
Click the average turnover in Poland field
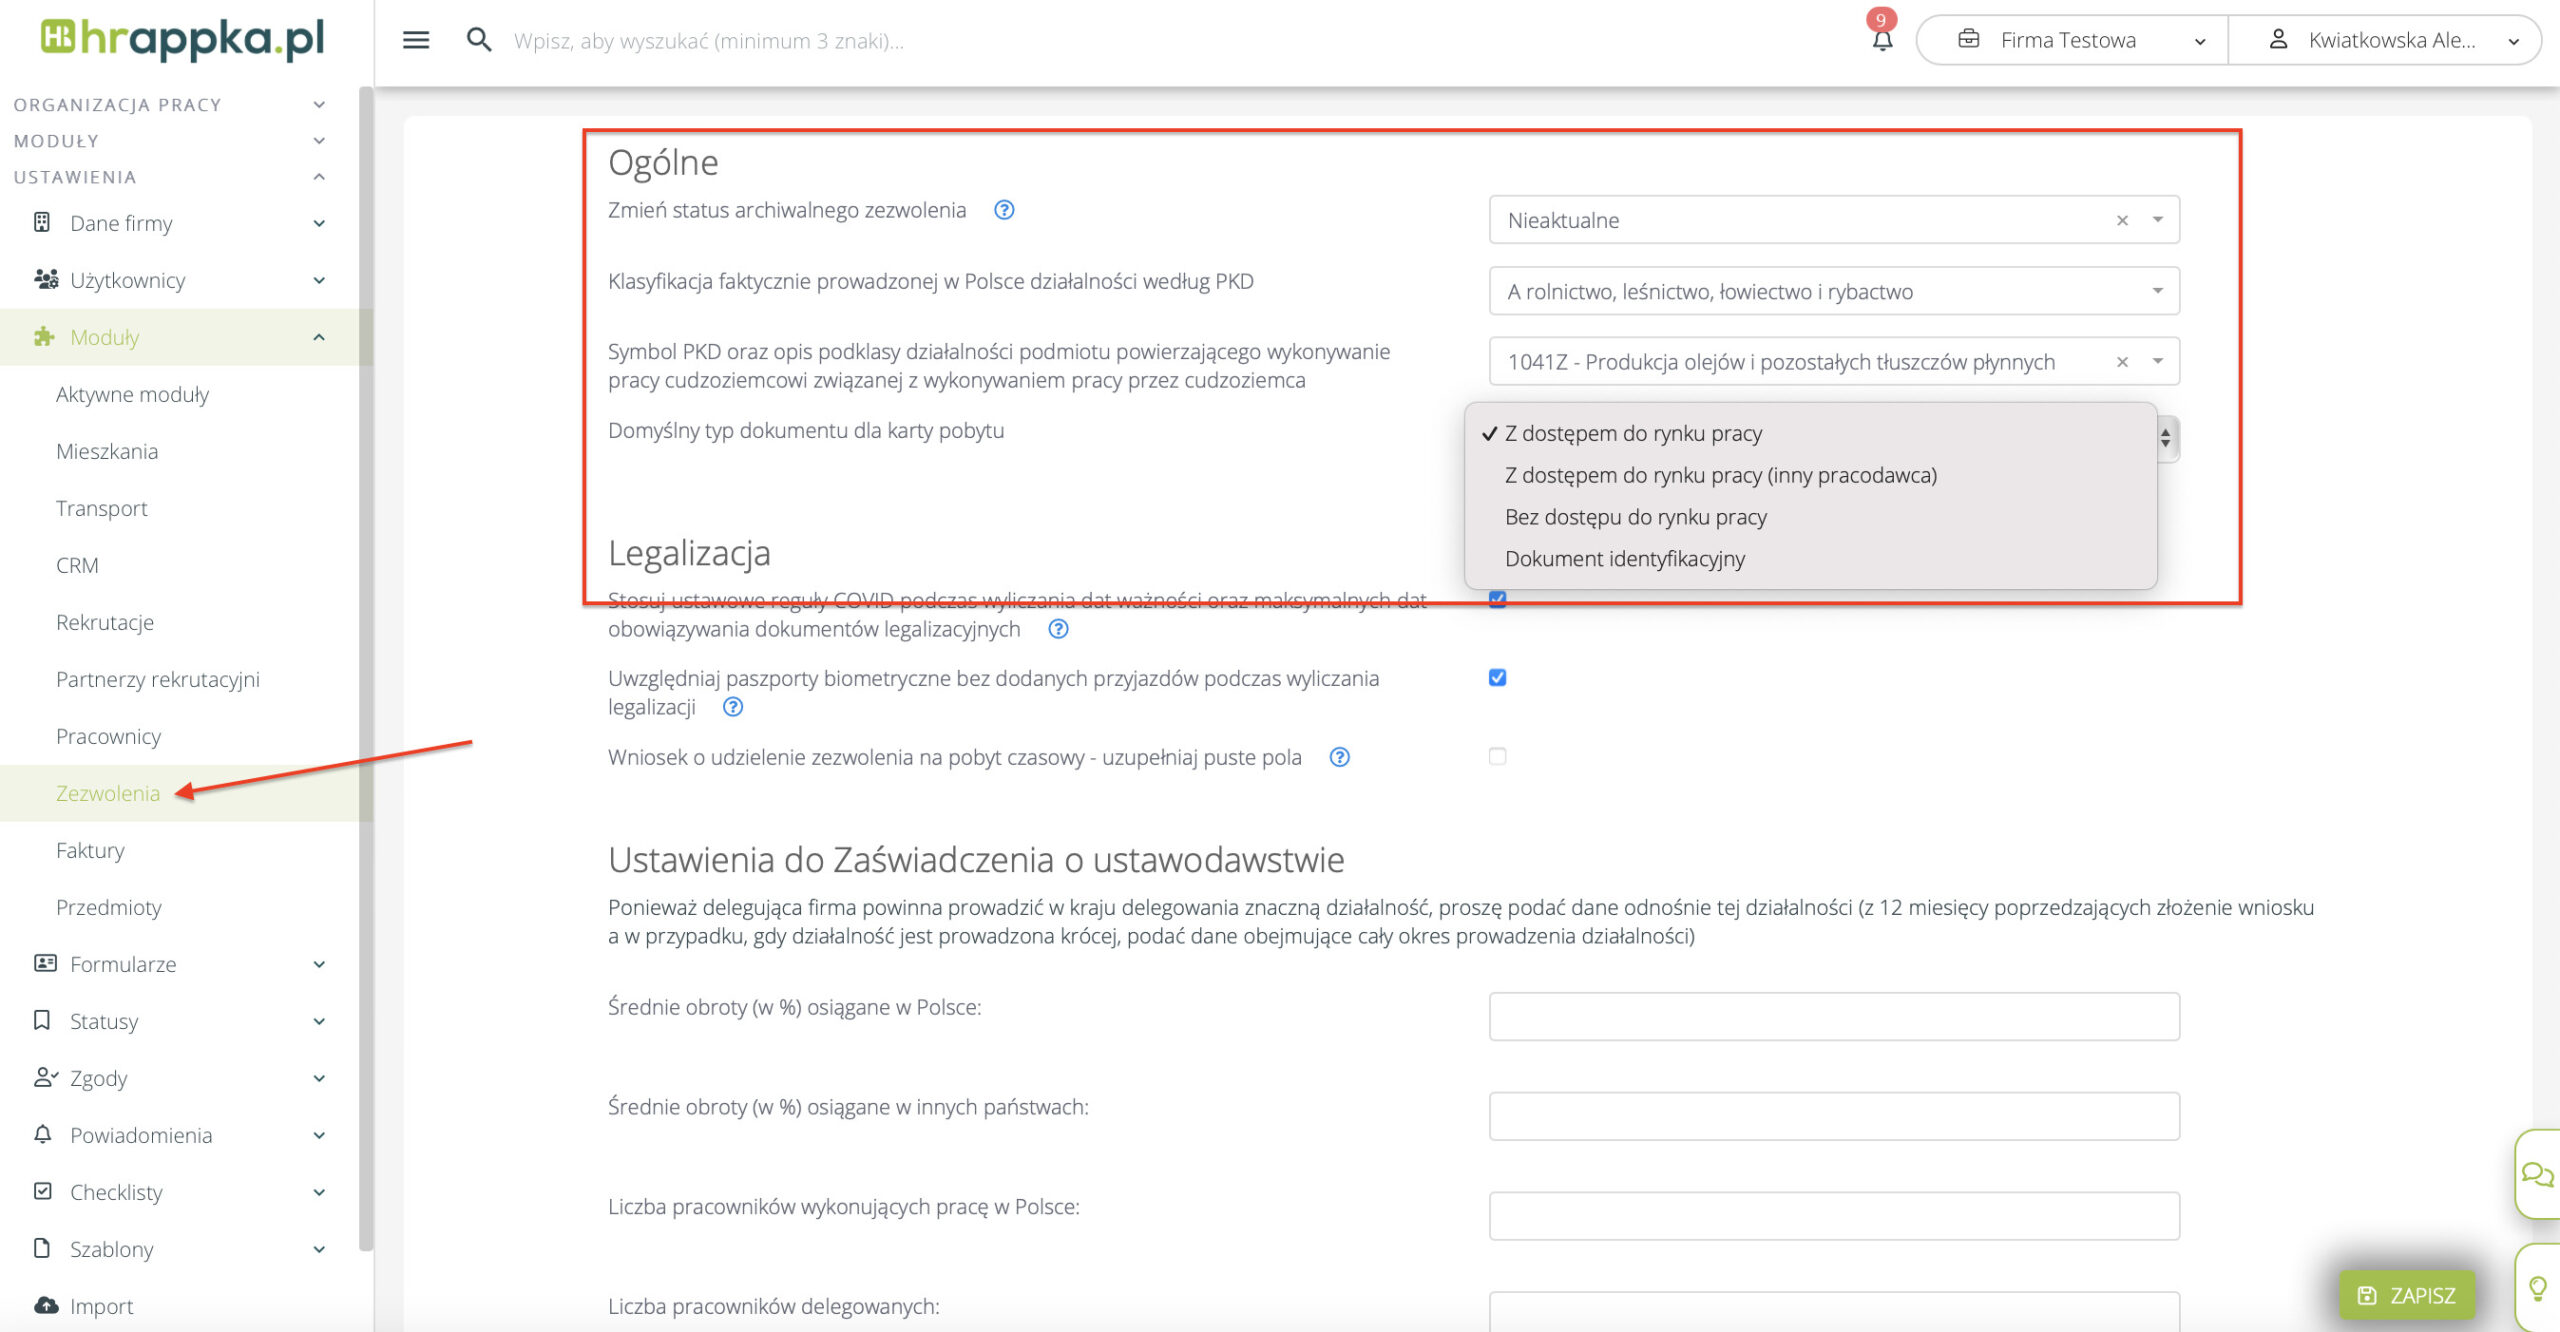coord(1833,1016)
